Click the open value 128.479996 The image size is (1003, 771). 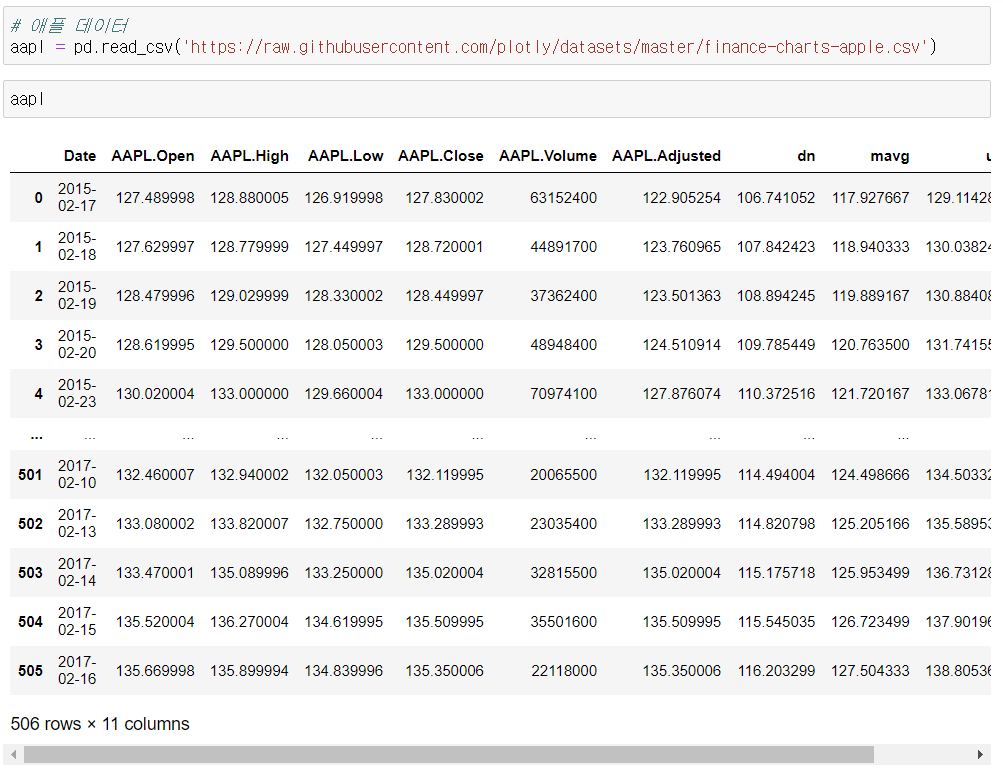point(155,296)
